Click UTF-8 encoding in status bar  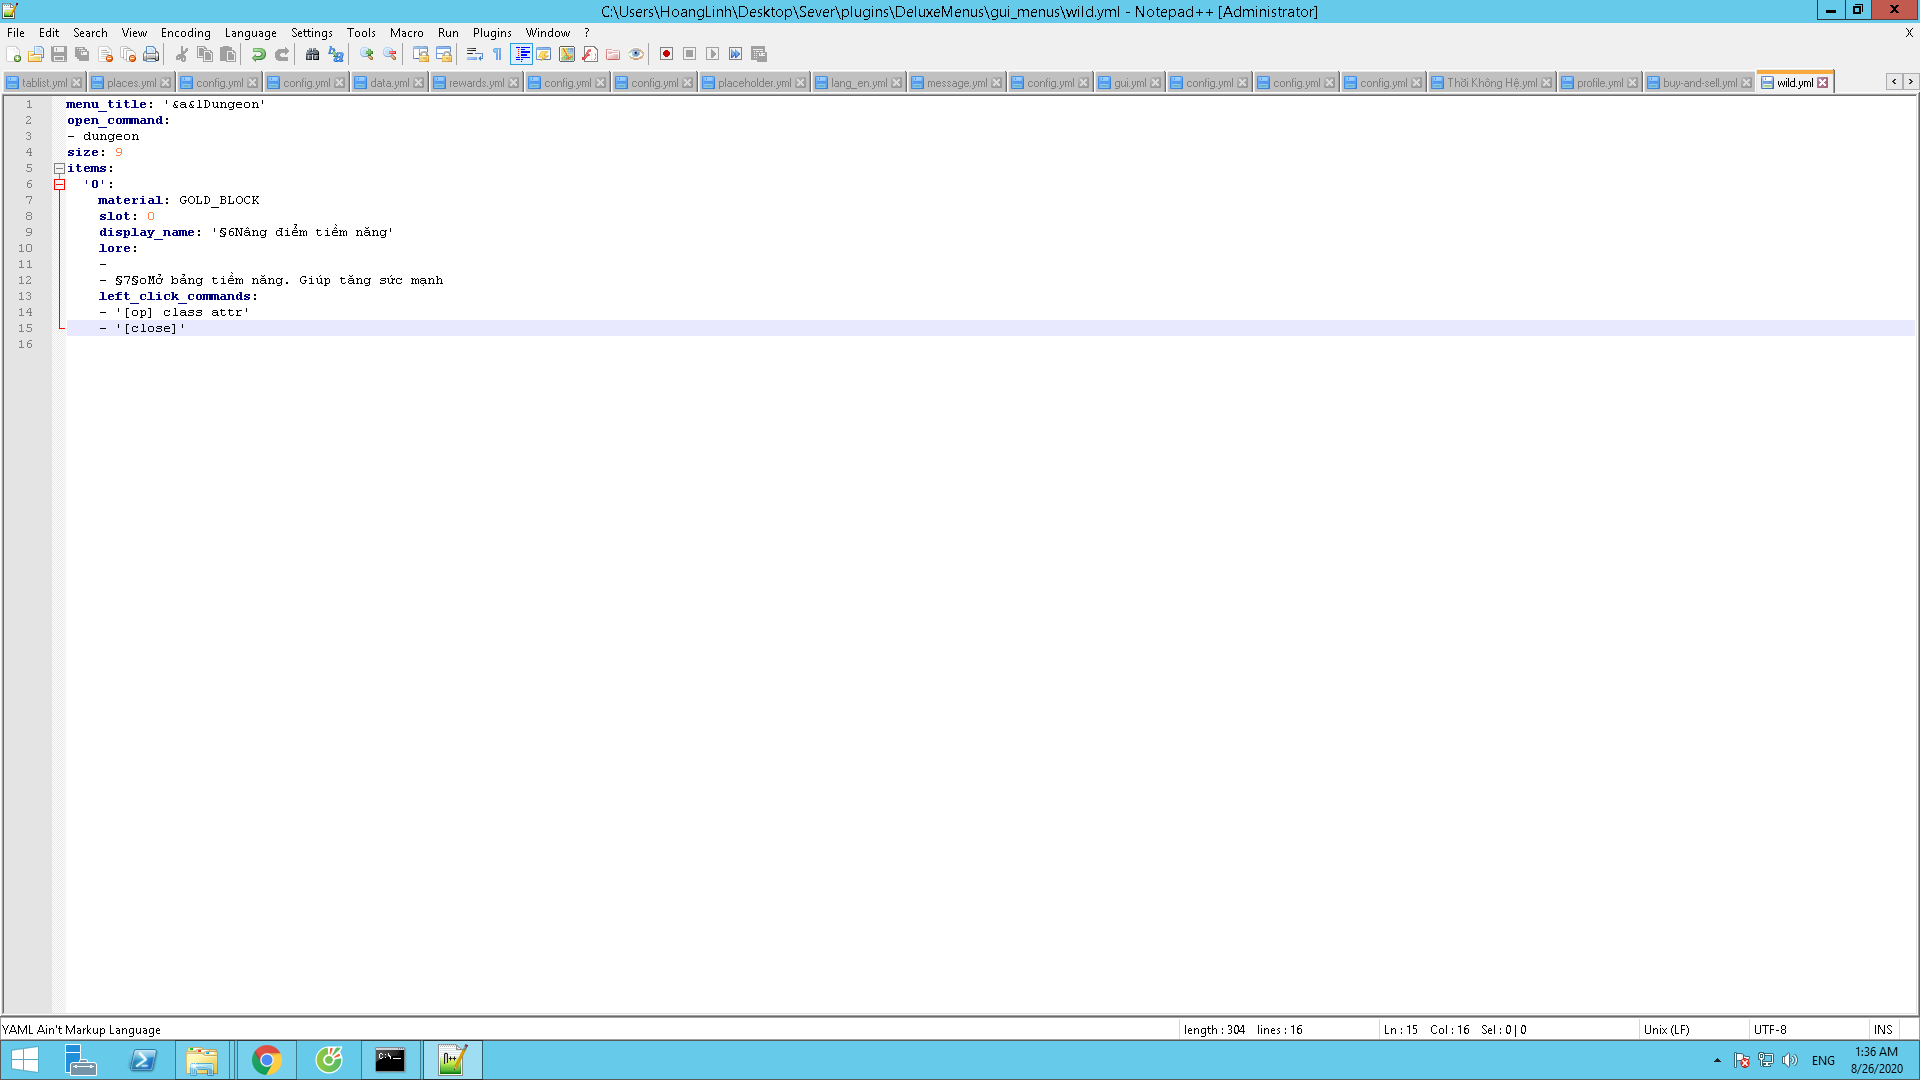pos(1769,1029)
